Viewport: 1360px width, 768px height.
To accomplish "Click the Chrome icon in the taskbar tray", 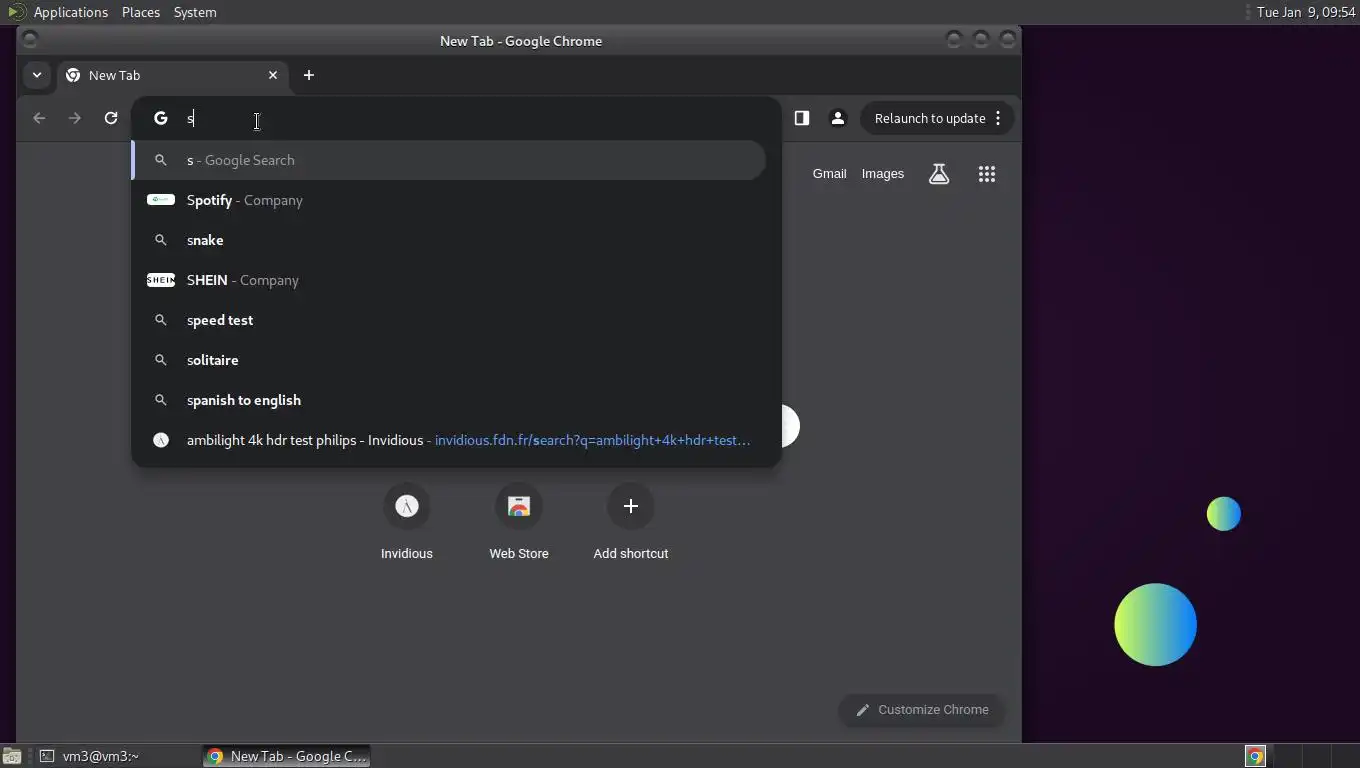I will coord(1255,756).
